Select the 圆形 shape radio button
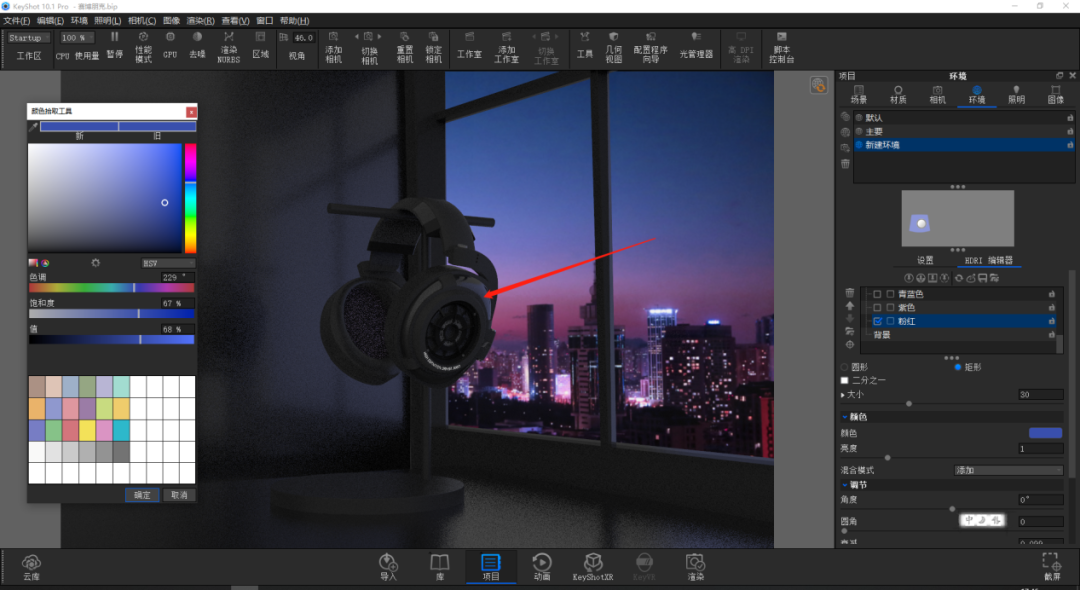Viewport: 1080px width, 590px height. coord(844,367)
